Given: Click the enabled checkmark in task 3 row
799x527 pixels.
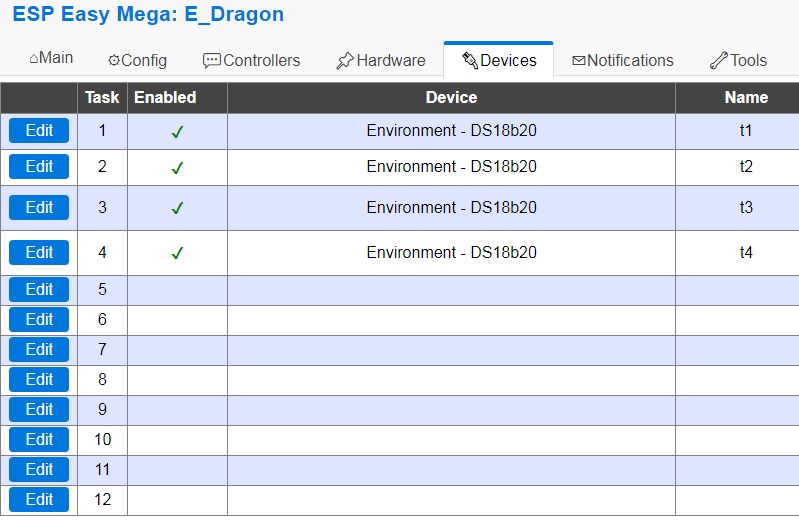Looking at the screenshot, I should coord(177,208).
